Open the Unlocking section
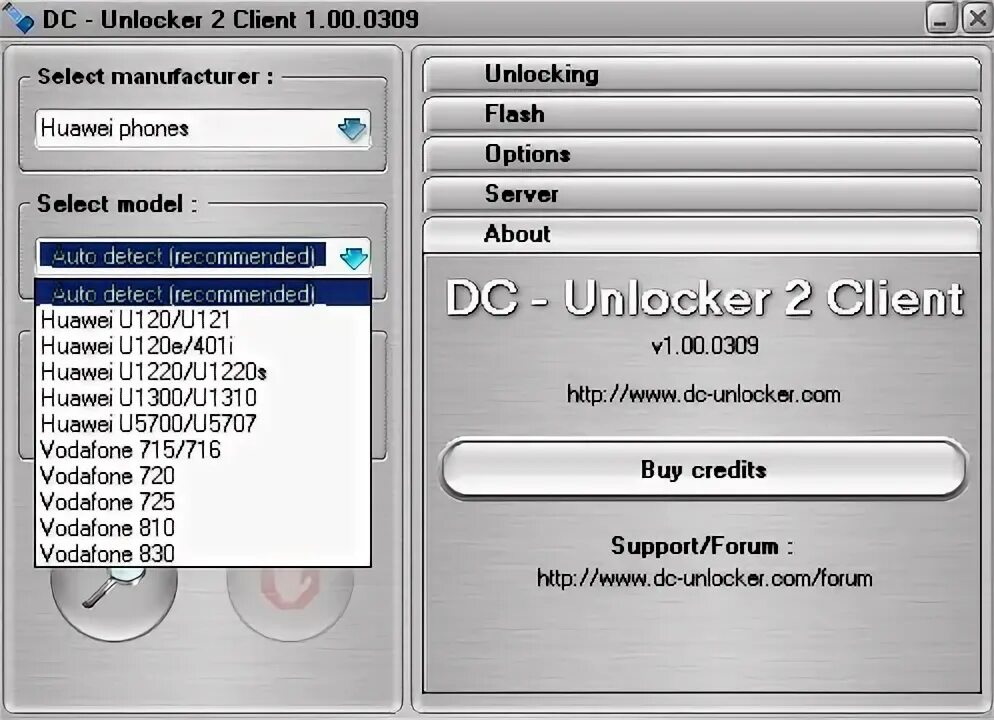 coord(702,75)
